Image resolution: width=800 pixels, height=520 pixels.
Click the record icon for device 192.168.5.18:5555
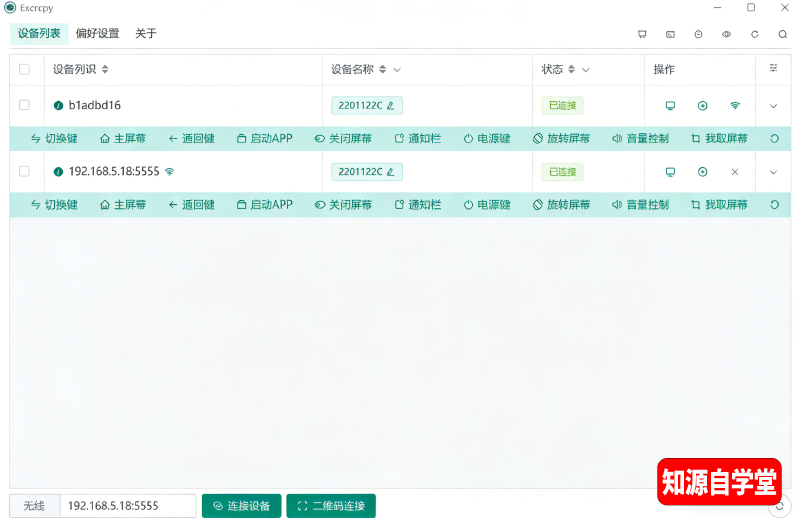pyautogui.click(x=702, y=172)
